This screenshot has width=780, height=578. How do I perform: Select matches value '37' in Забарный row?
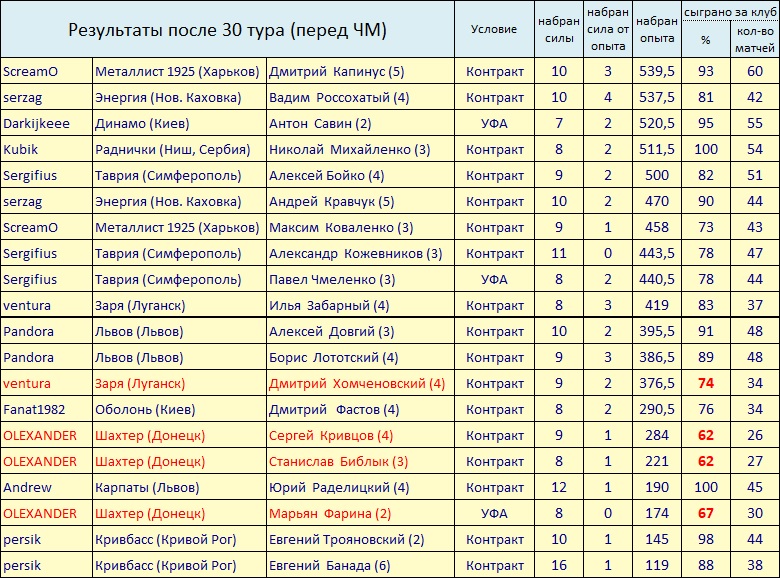755,305
